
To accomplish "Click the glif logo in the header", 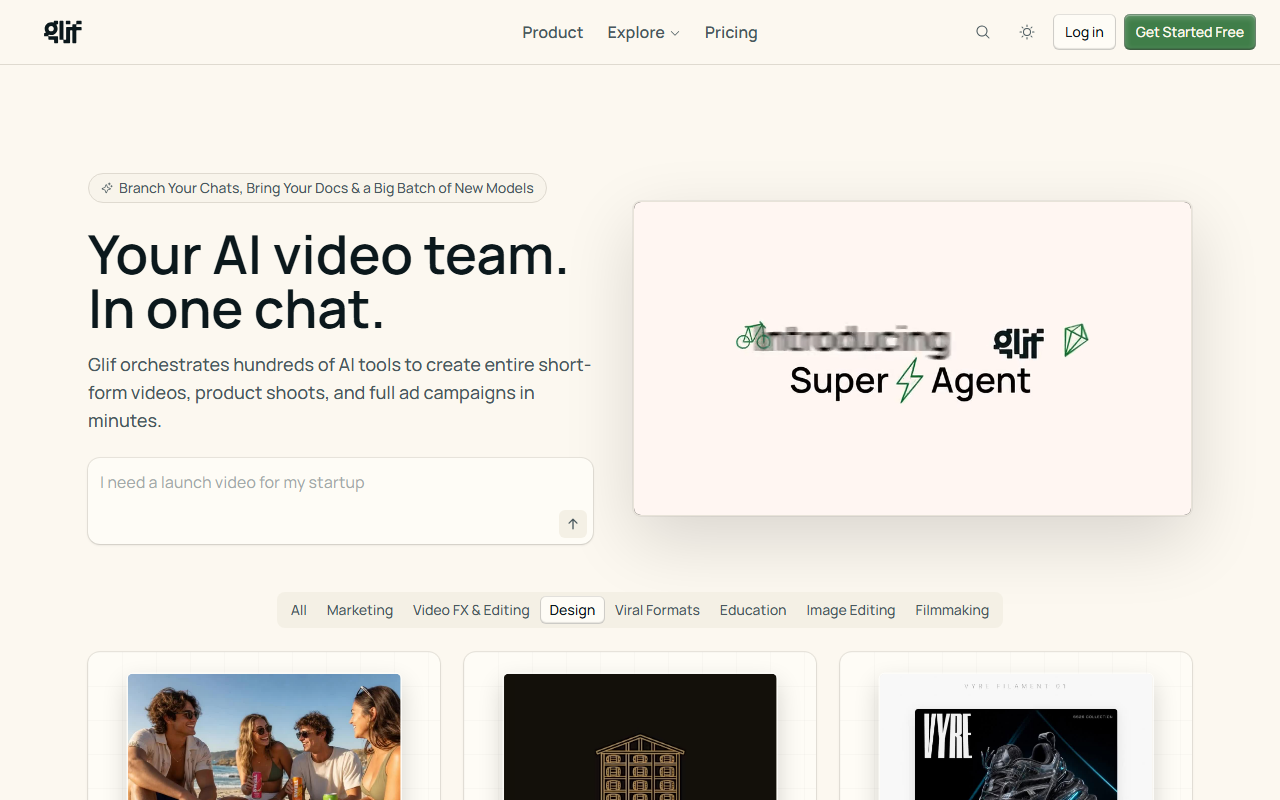I will click(63, 32).
